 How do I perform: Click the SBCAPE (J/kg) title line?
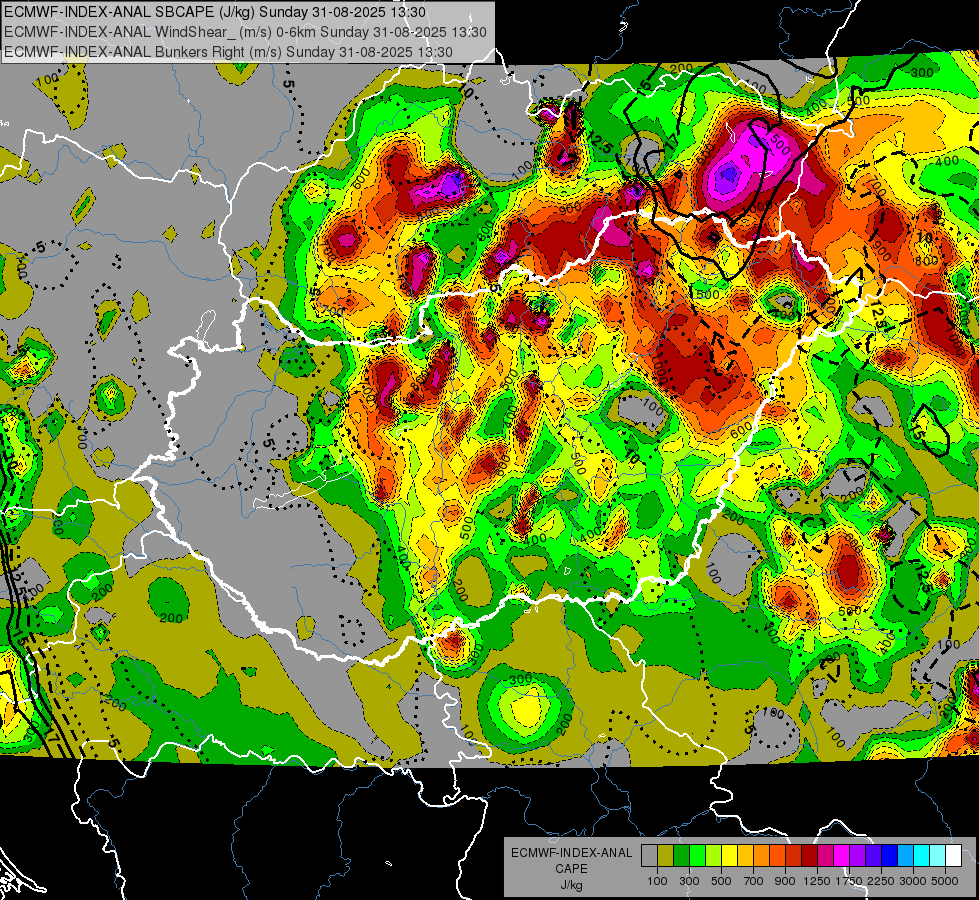(215, 12)
